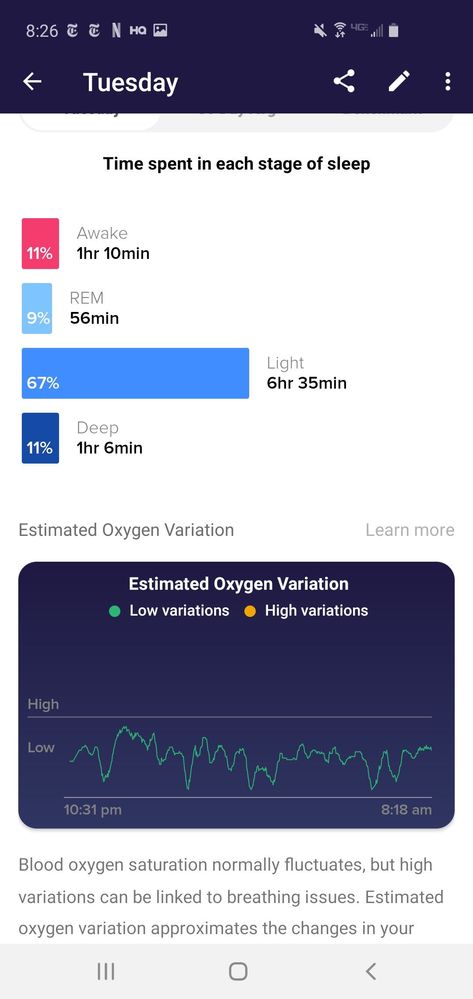This screenshot has width=473, height=999.
Task: Tap the partially hidden left tab pill
Action: [x=89, y=122]
